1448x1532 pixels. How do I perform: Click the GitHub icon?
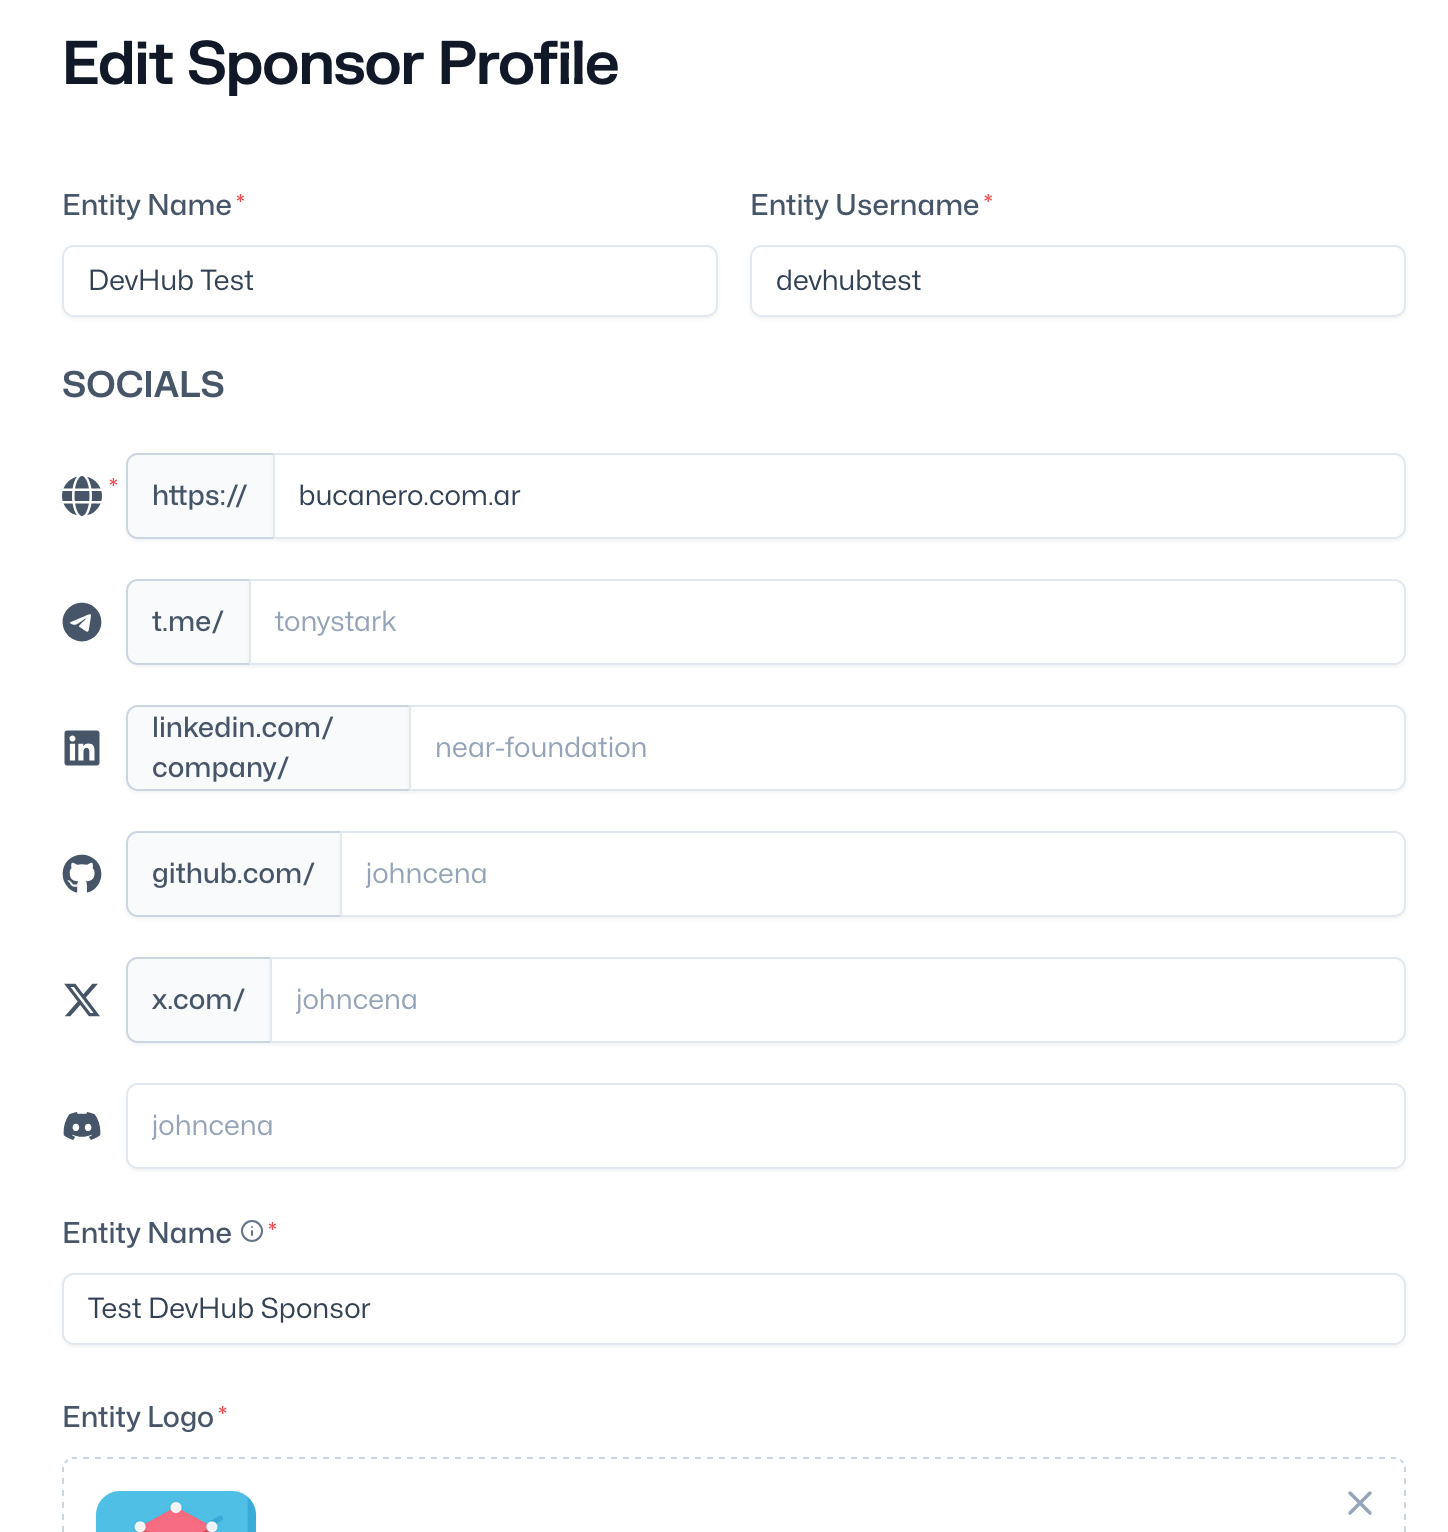point(82,874)
